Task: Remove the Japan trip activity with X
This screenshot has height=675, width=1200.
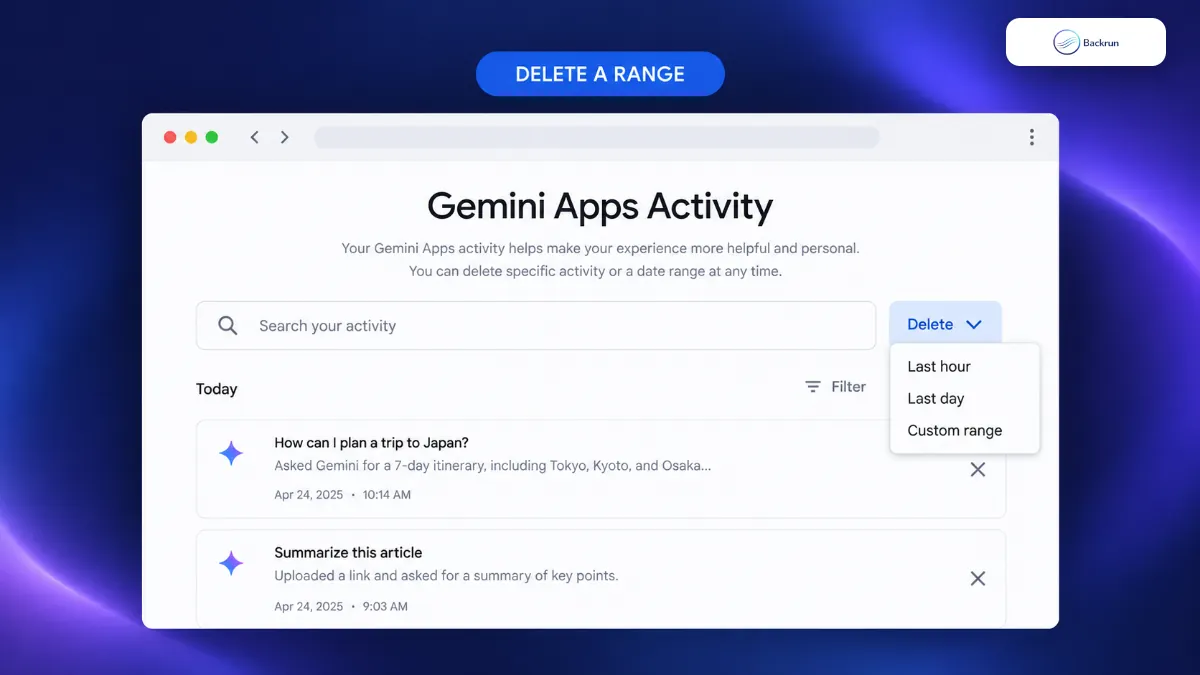Action: coord(978,469)
